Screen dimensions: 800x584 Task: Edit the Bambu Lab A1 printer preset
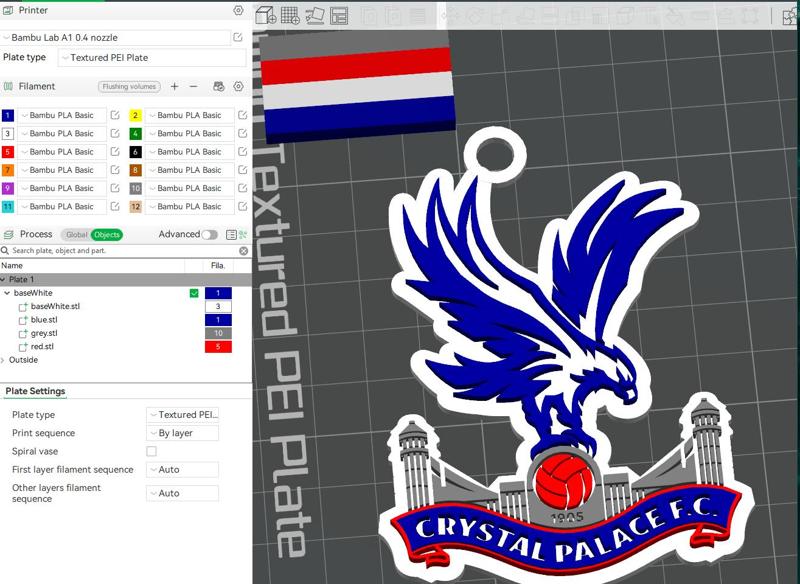tap(237, 38)
